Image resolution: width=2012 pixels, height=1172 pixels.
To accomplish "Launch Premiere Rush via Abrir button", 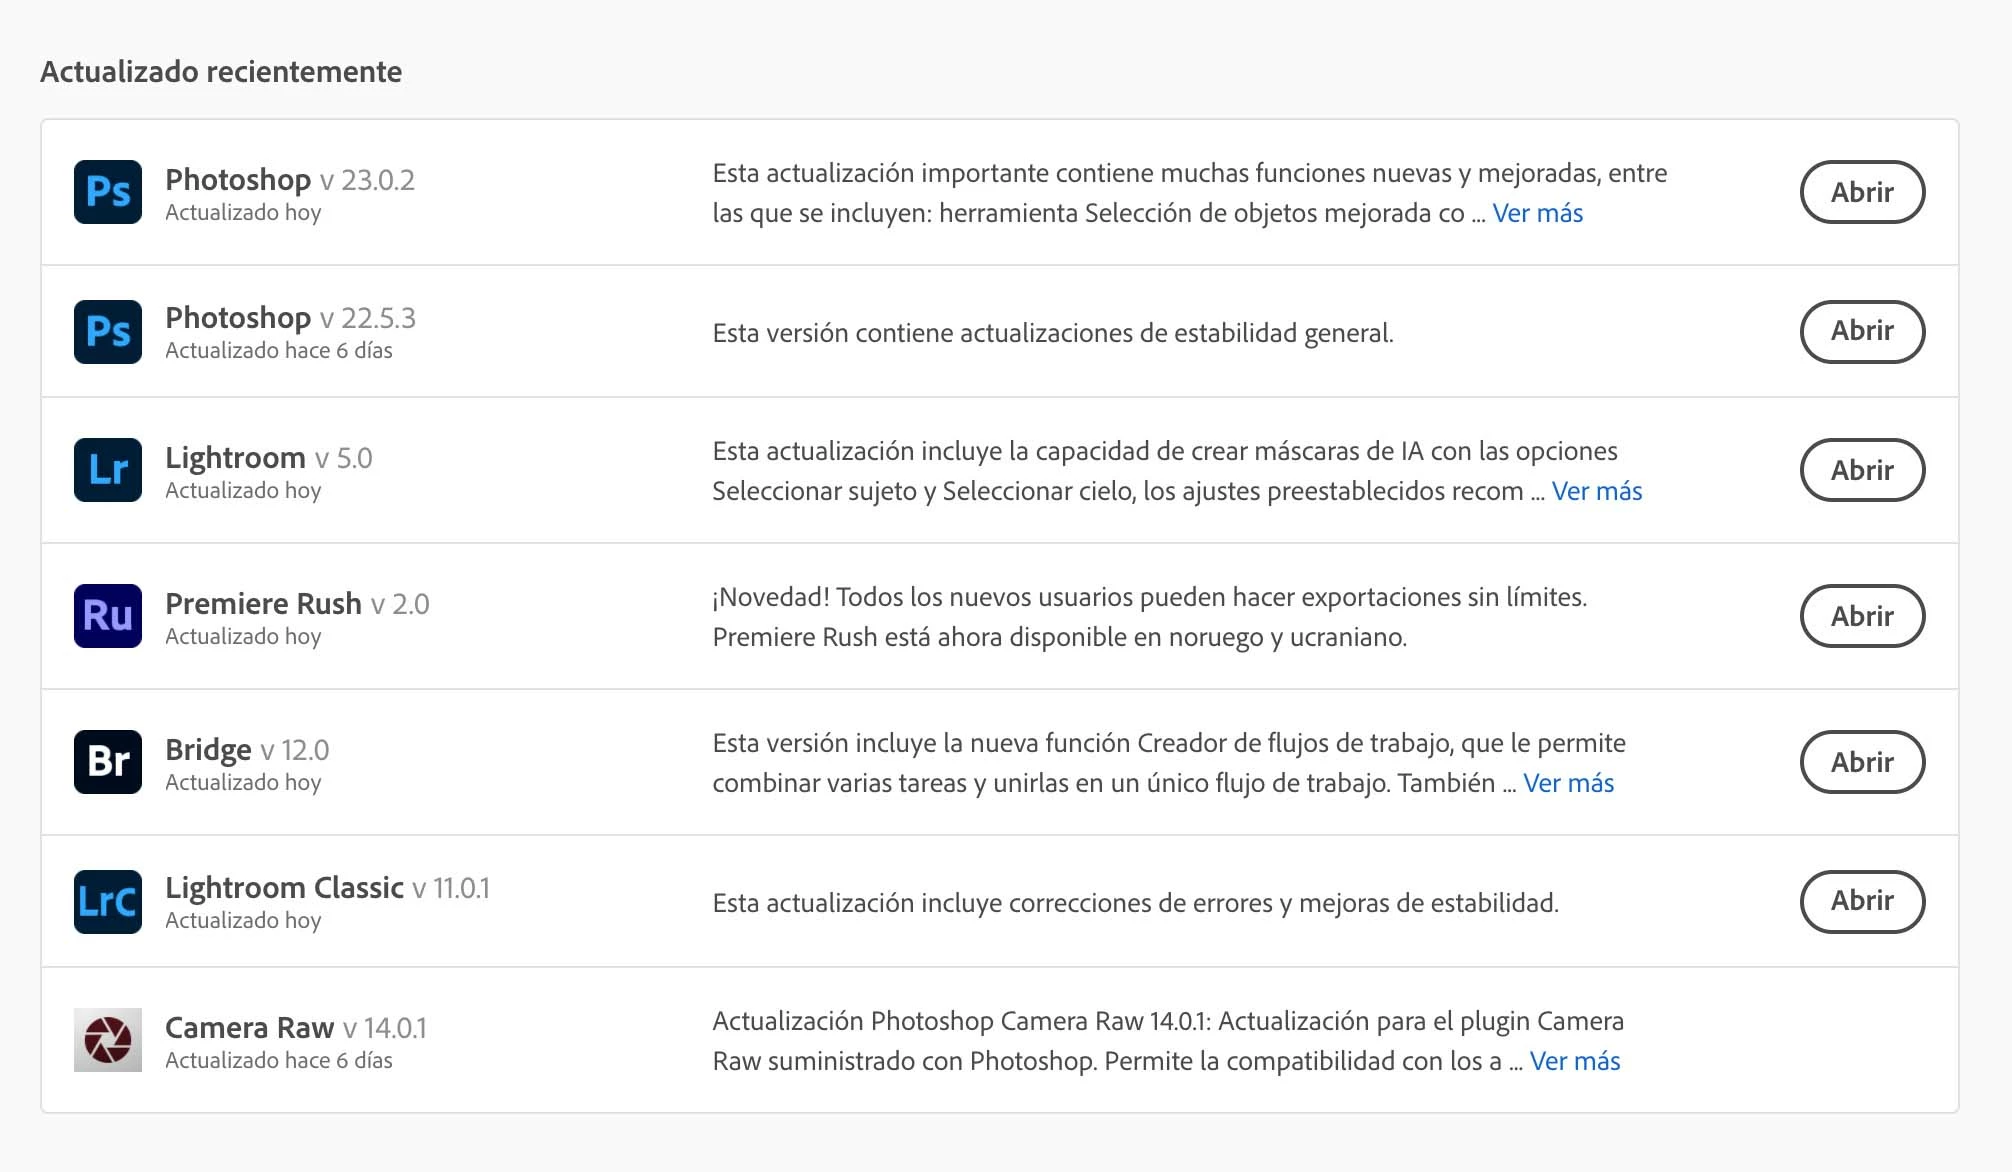I will (1862, 616).
